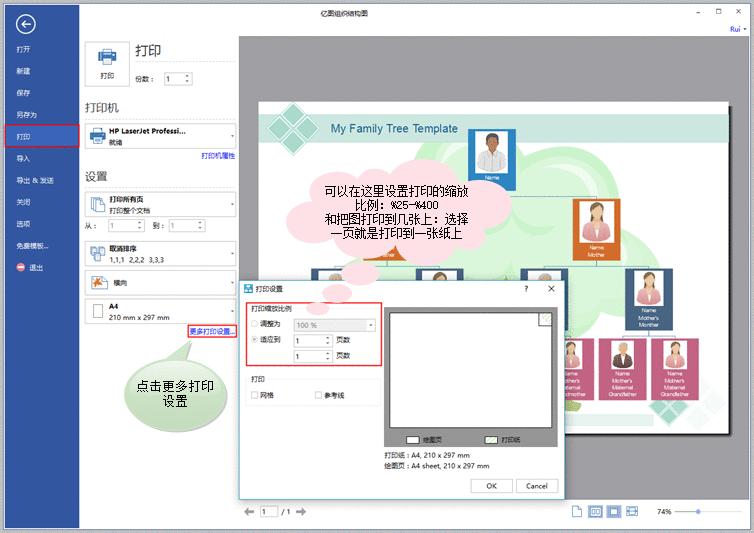The width and height of the screenshot is (754, 533).
Task: Open the 横向 orientation dropdown
Action: point(160,282)
